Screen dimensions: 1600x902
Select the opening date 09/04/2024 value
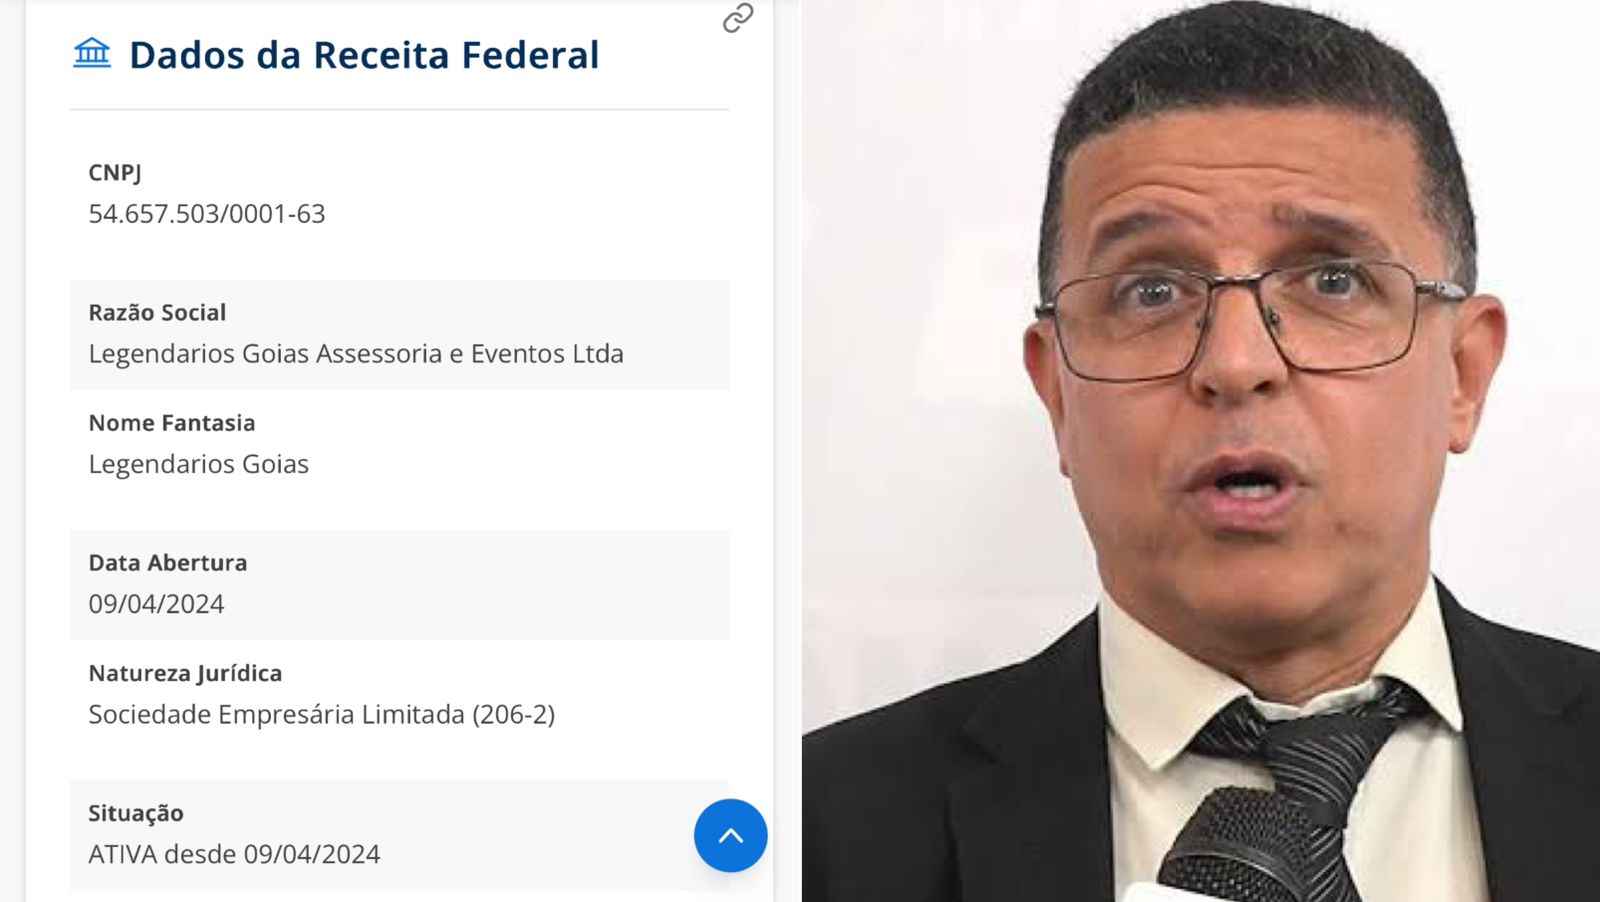156,604
